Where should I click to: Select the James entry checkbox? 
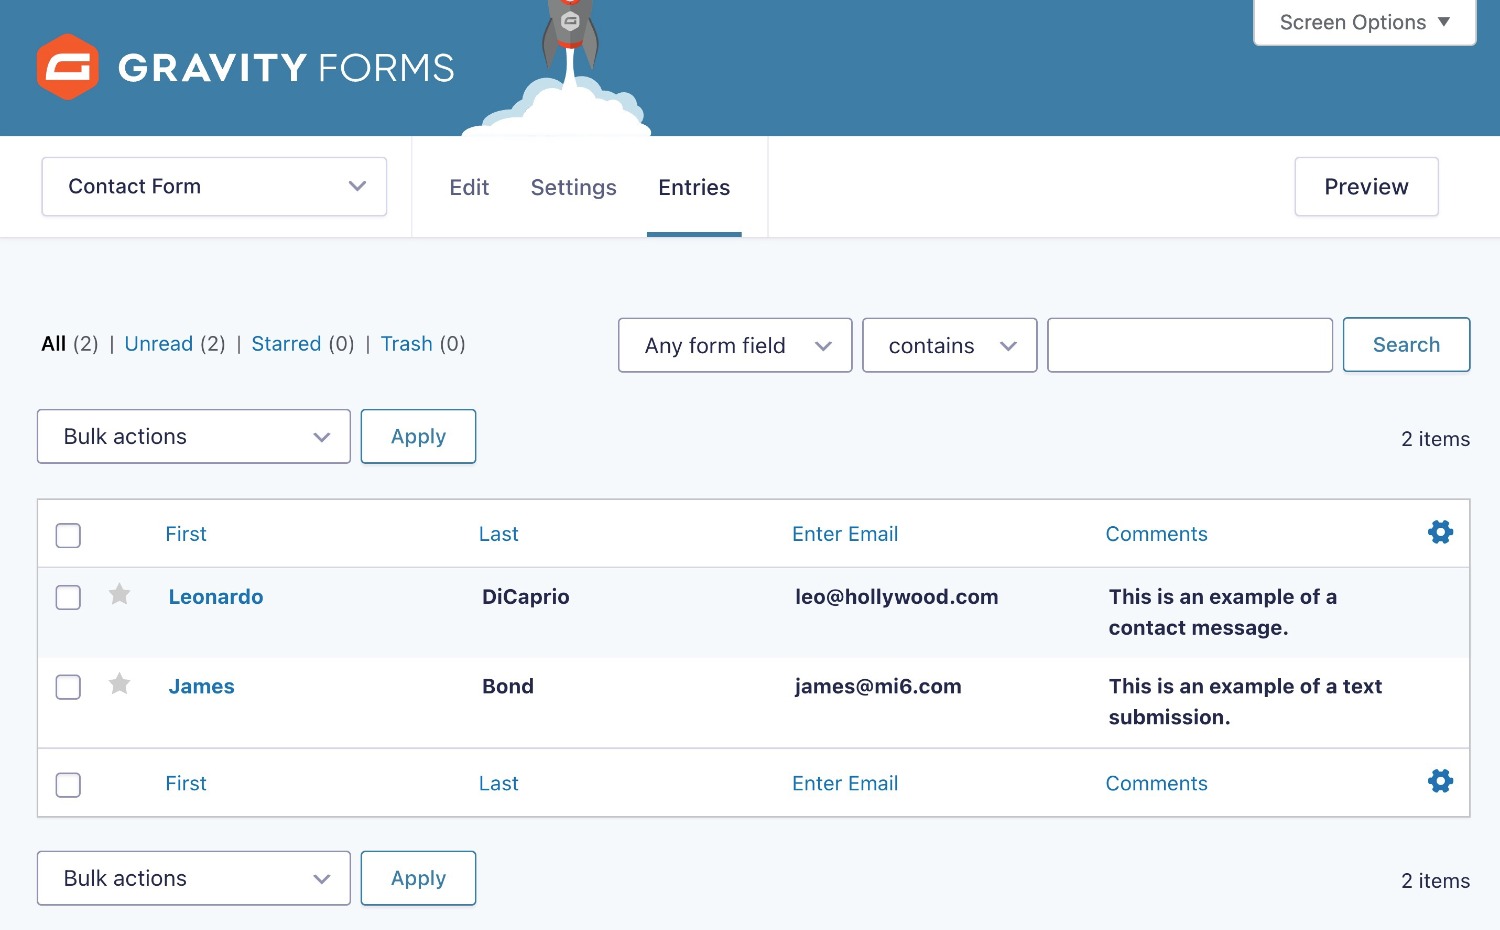[x=68, y=687]
